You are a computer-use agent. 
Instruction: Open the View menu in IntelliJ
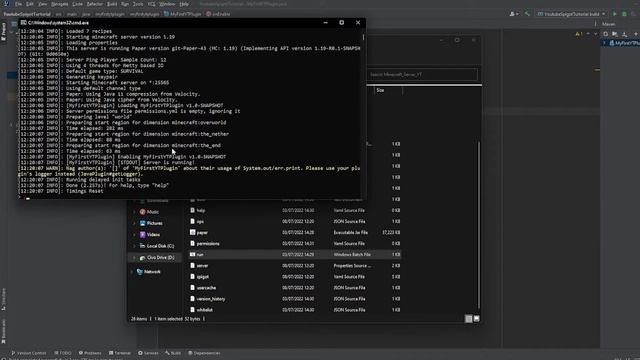[x=42, y=4]
